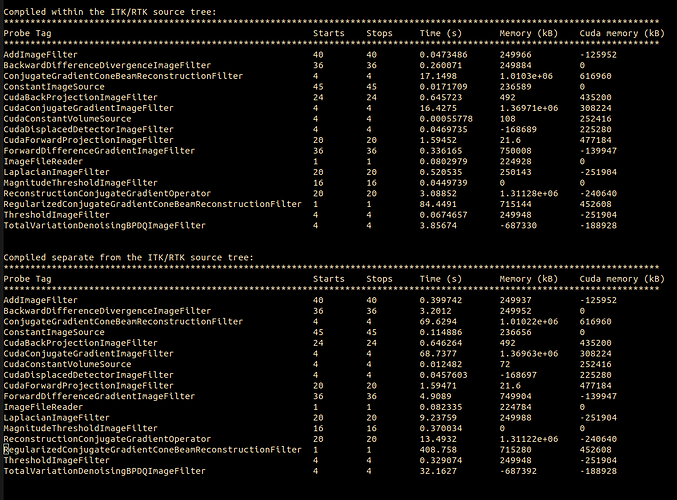The width and height of the screenshot is (677, 500).
Task: Select time value 0.012482 for CudaConstantVolumeSource
Action: click(x=441, y=364)
